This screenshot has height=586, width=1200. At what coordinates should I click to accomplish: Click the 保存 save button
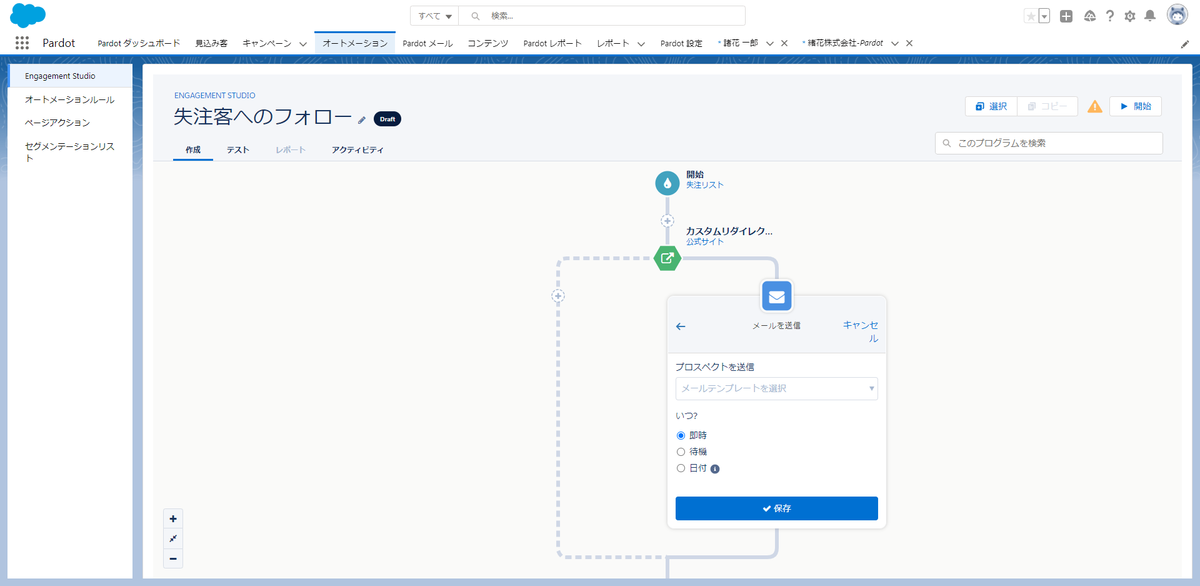tap(777, 508)
